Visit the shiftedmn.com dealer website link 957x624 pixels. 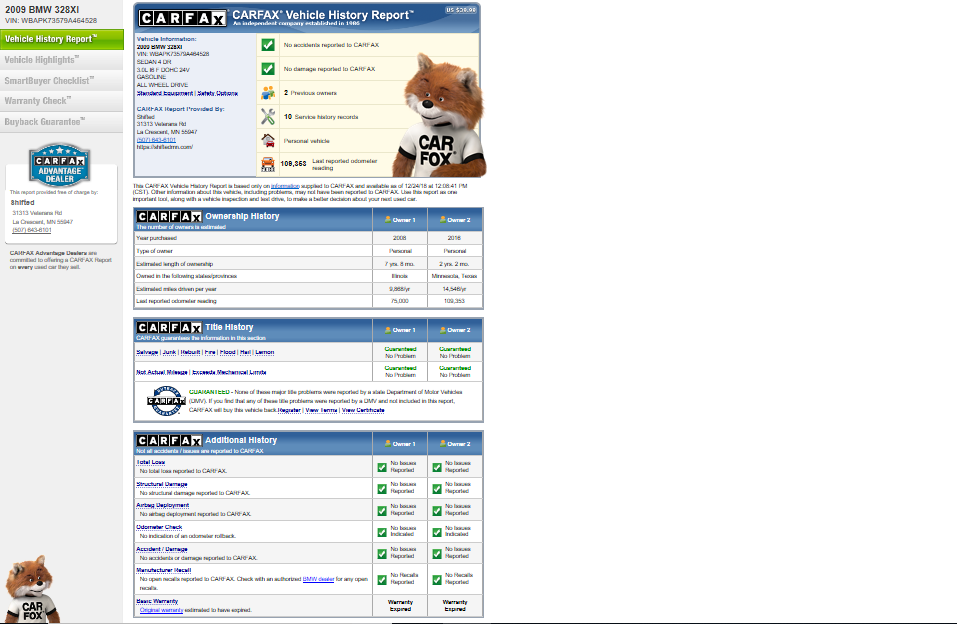pyautogui.click(x=165, y=147)
